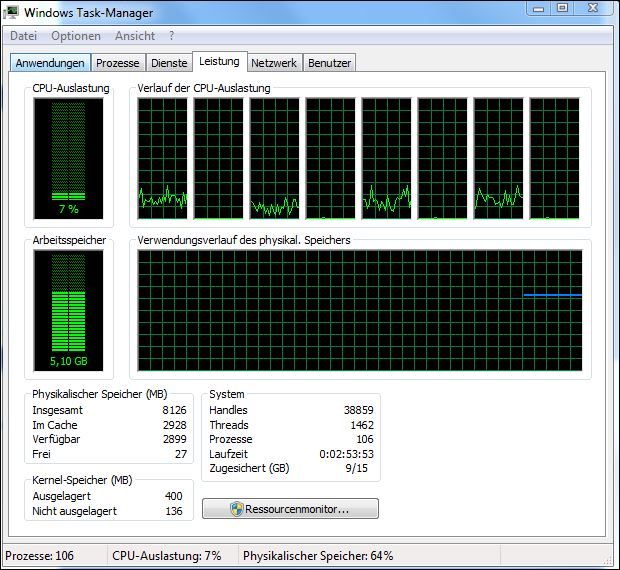Click the Frei value 27

[x=181, y=454]
